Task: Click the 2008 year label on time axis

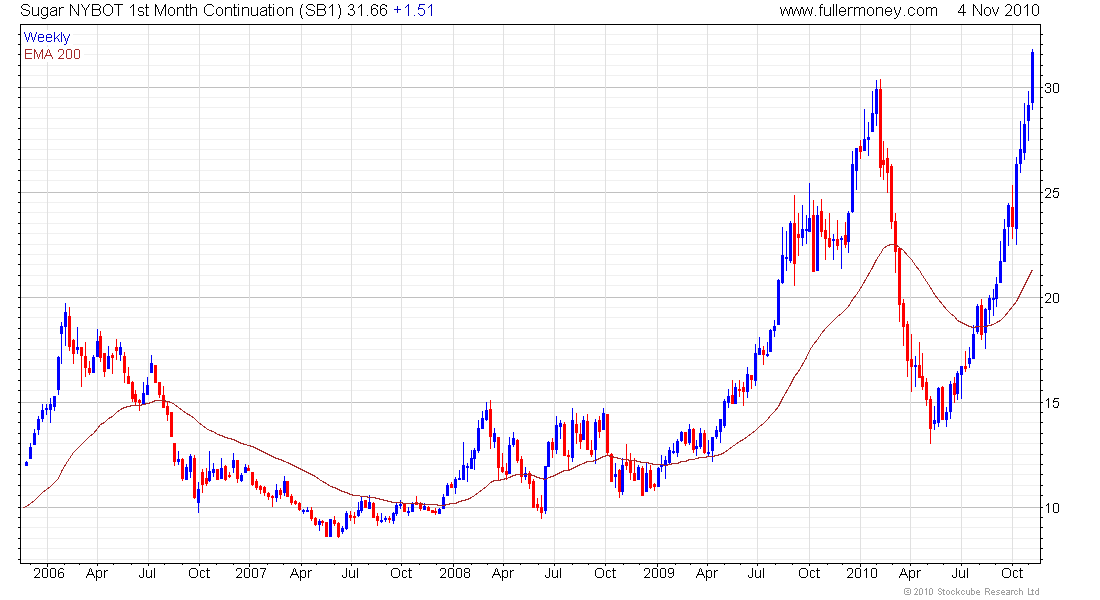Action: [455, 573]
